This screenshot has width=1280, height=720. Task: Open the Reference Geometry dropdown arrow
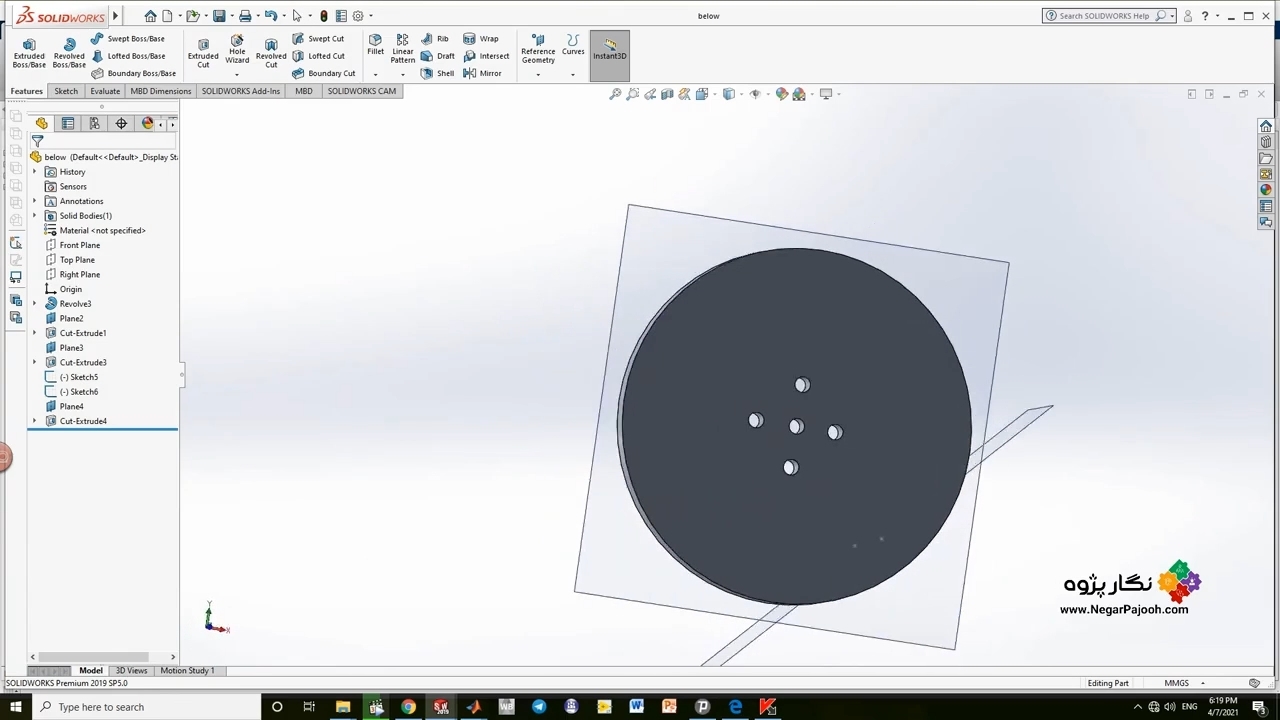538,75
